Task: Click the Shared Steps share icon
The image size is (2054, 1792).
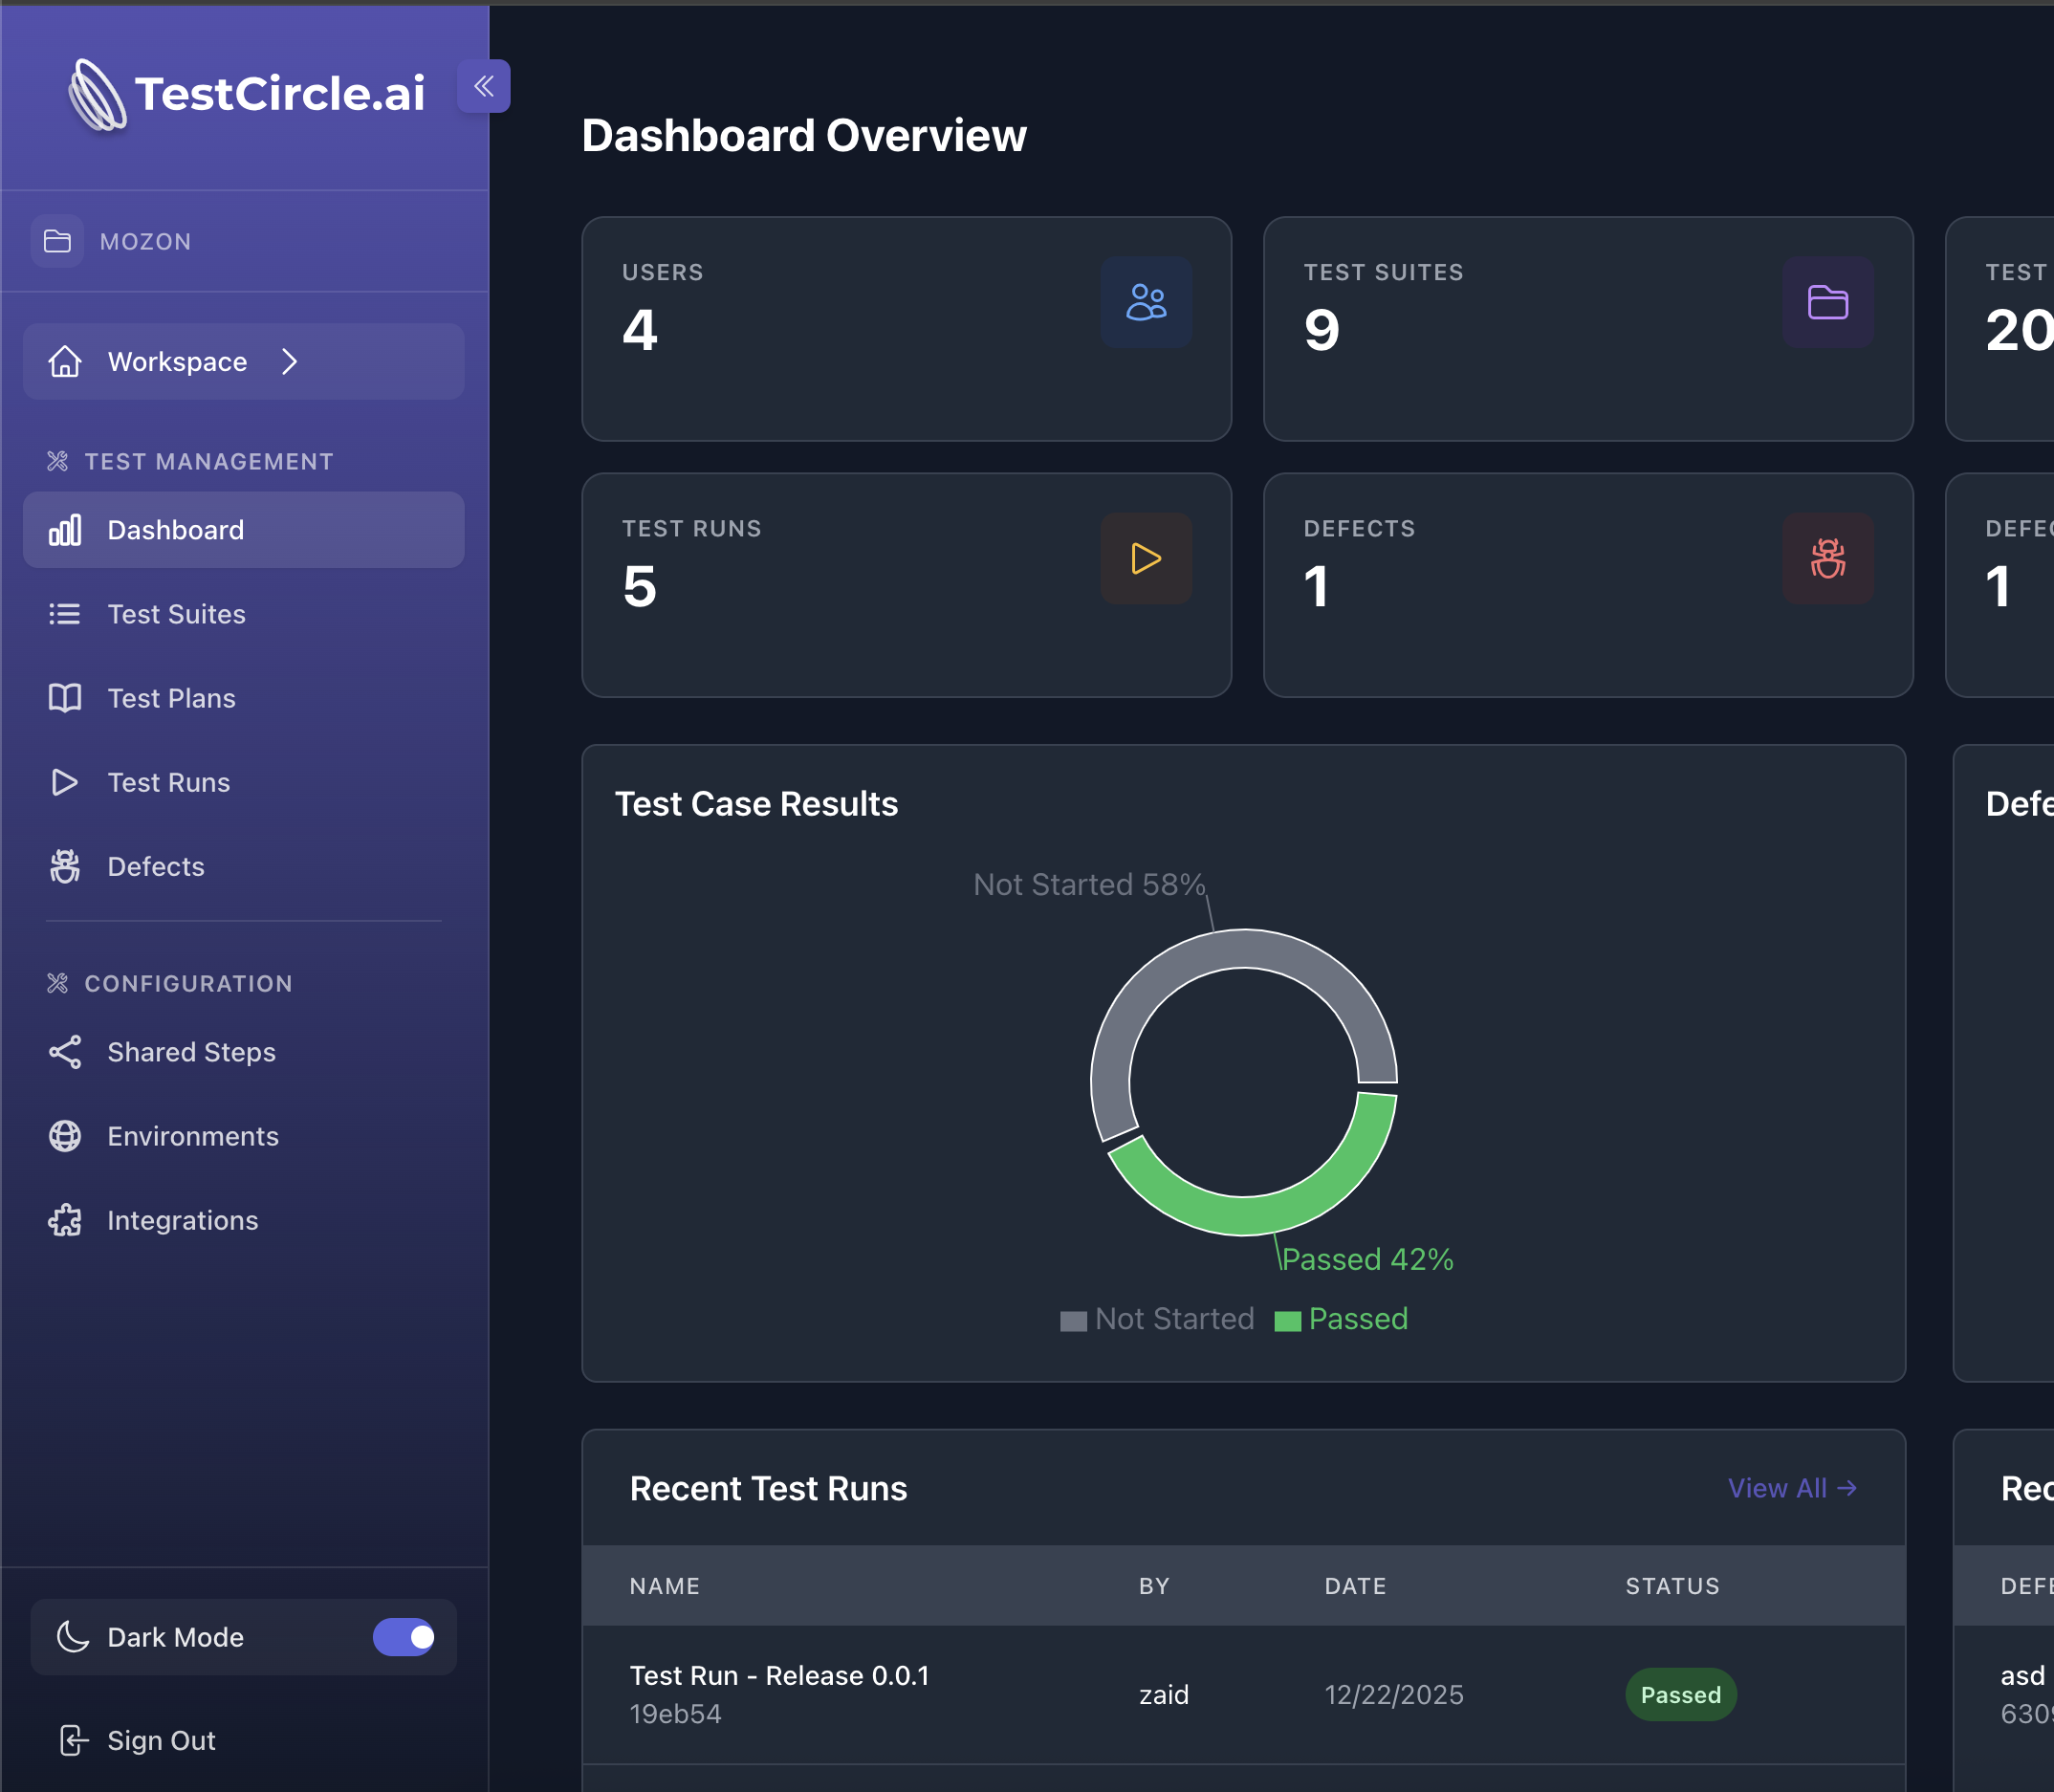Action: [x=65, y=1052]
